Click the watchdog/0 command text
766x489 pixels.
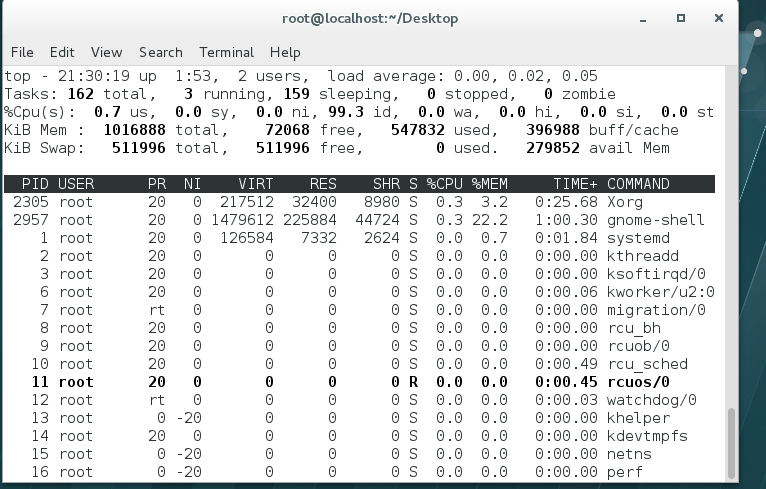point(652,400)
